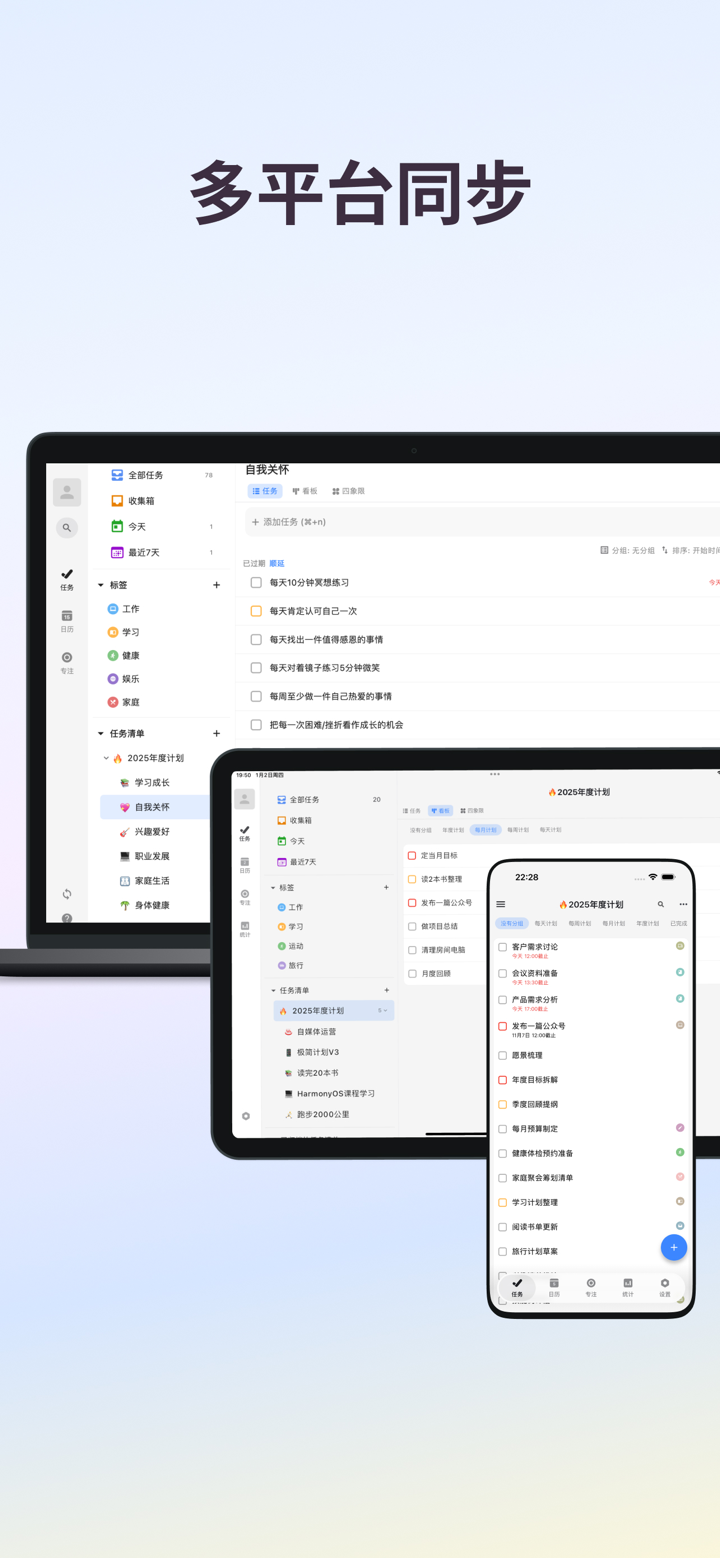
Task: Select 每月计划 group tab on phone
Action: (614, 924)
